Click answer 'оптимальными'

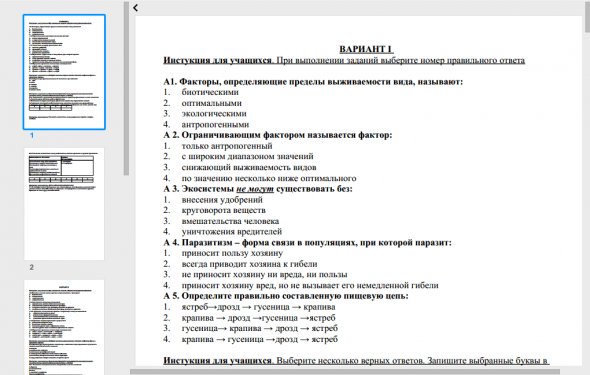[211, 103]
